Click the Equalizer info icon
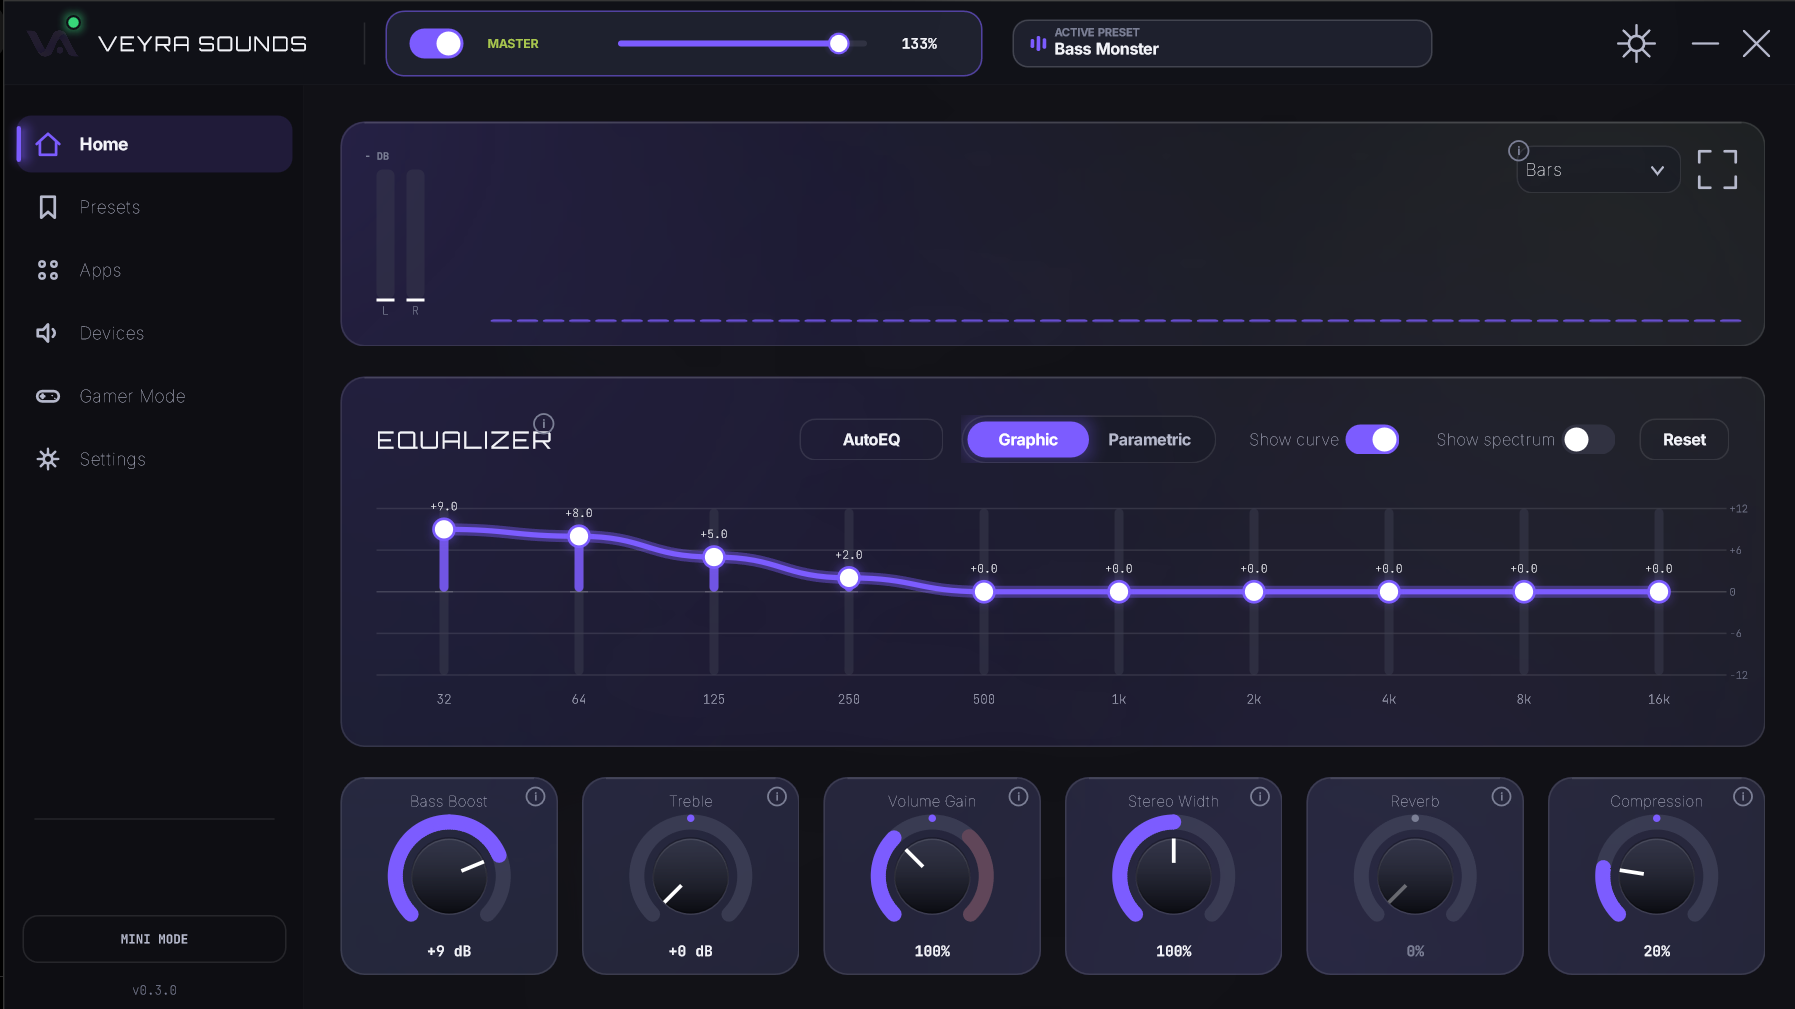The height and width of the screenshot is (1009, 1795). (x=544, y=423)
